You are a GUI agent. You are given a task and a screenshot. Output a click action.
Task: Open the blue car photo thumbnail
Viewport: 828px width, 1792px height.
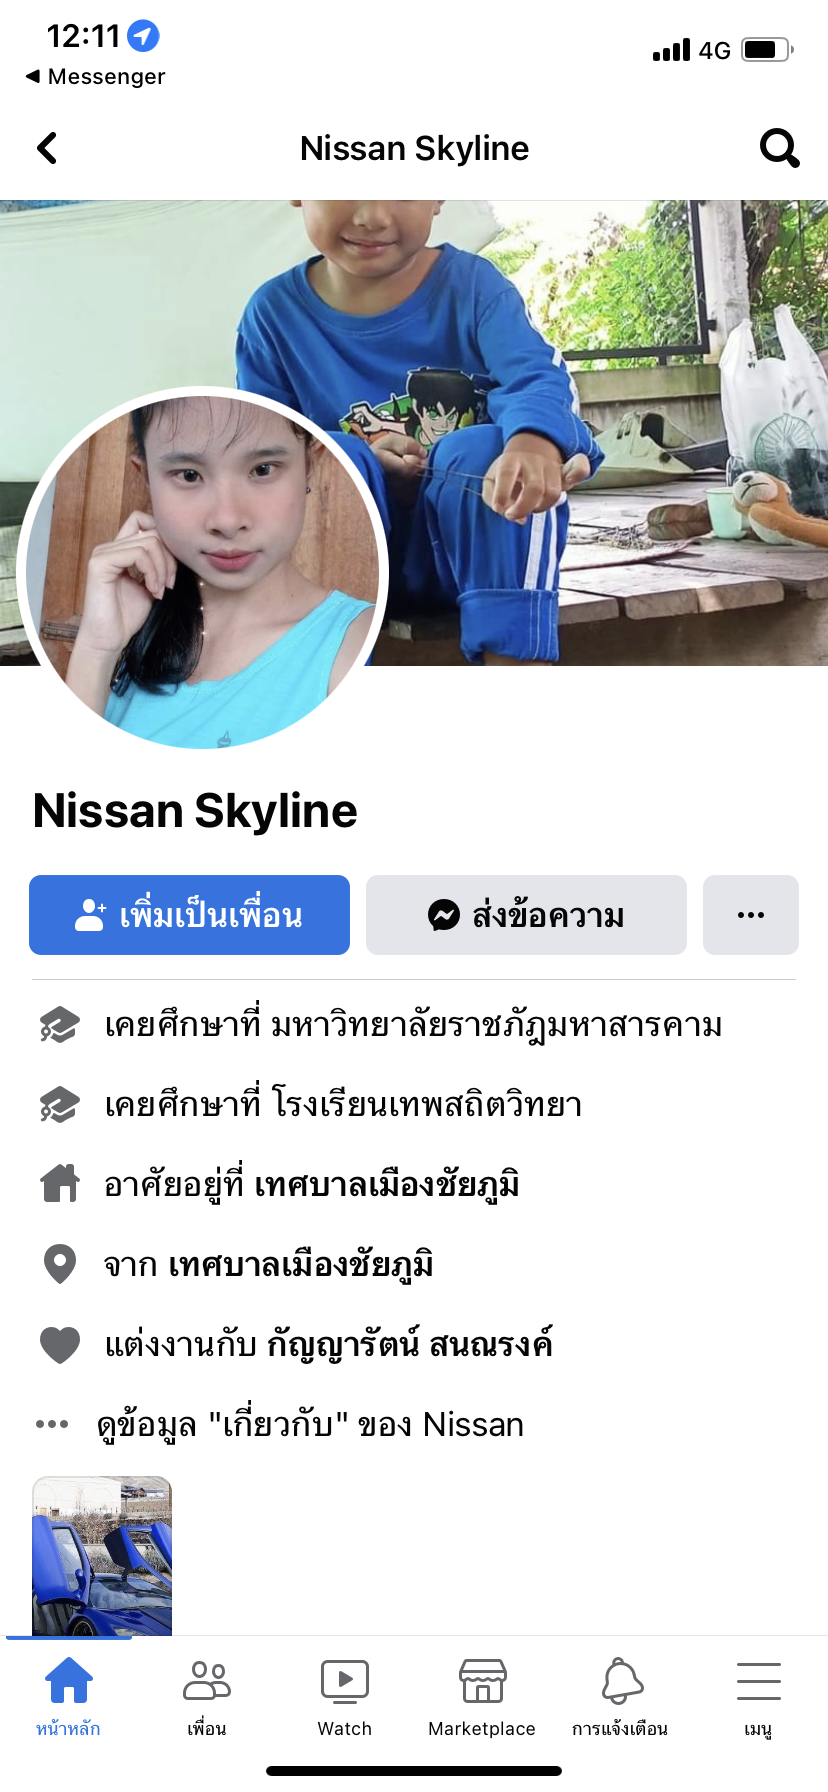[102, 1555]
